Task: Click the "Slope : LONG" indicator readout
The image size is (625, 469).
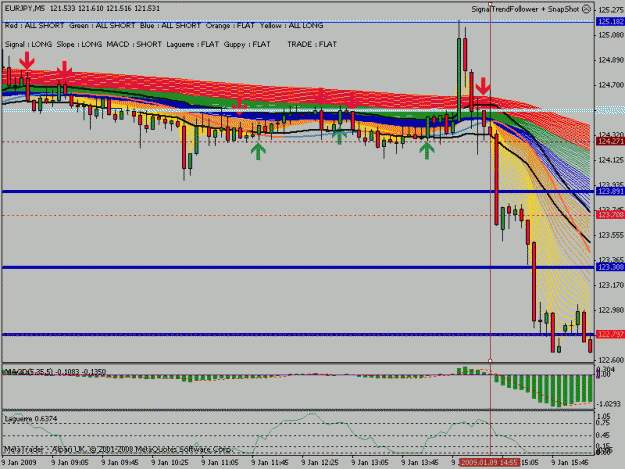Action: (x=79, y=44)
